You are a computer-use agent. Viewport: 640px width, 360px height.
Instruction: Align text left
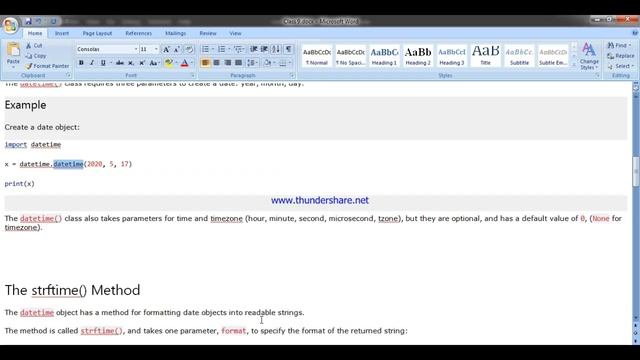205,63
